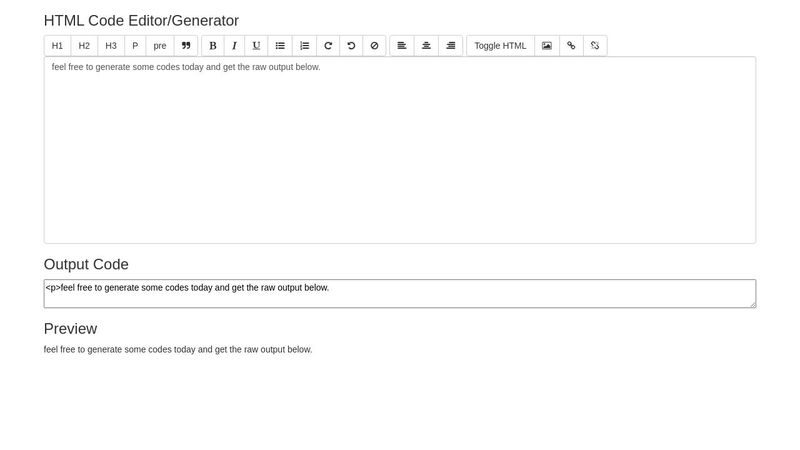Click the redo arrow icon
Viewport: 800px width, 450px height.
click(328, 46)
